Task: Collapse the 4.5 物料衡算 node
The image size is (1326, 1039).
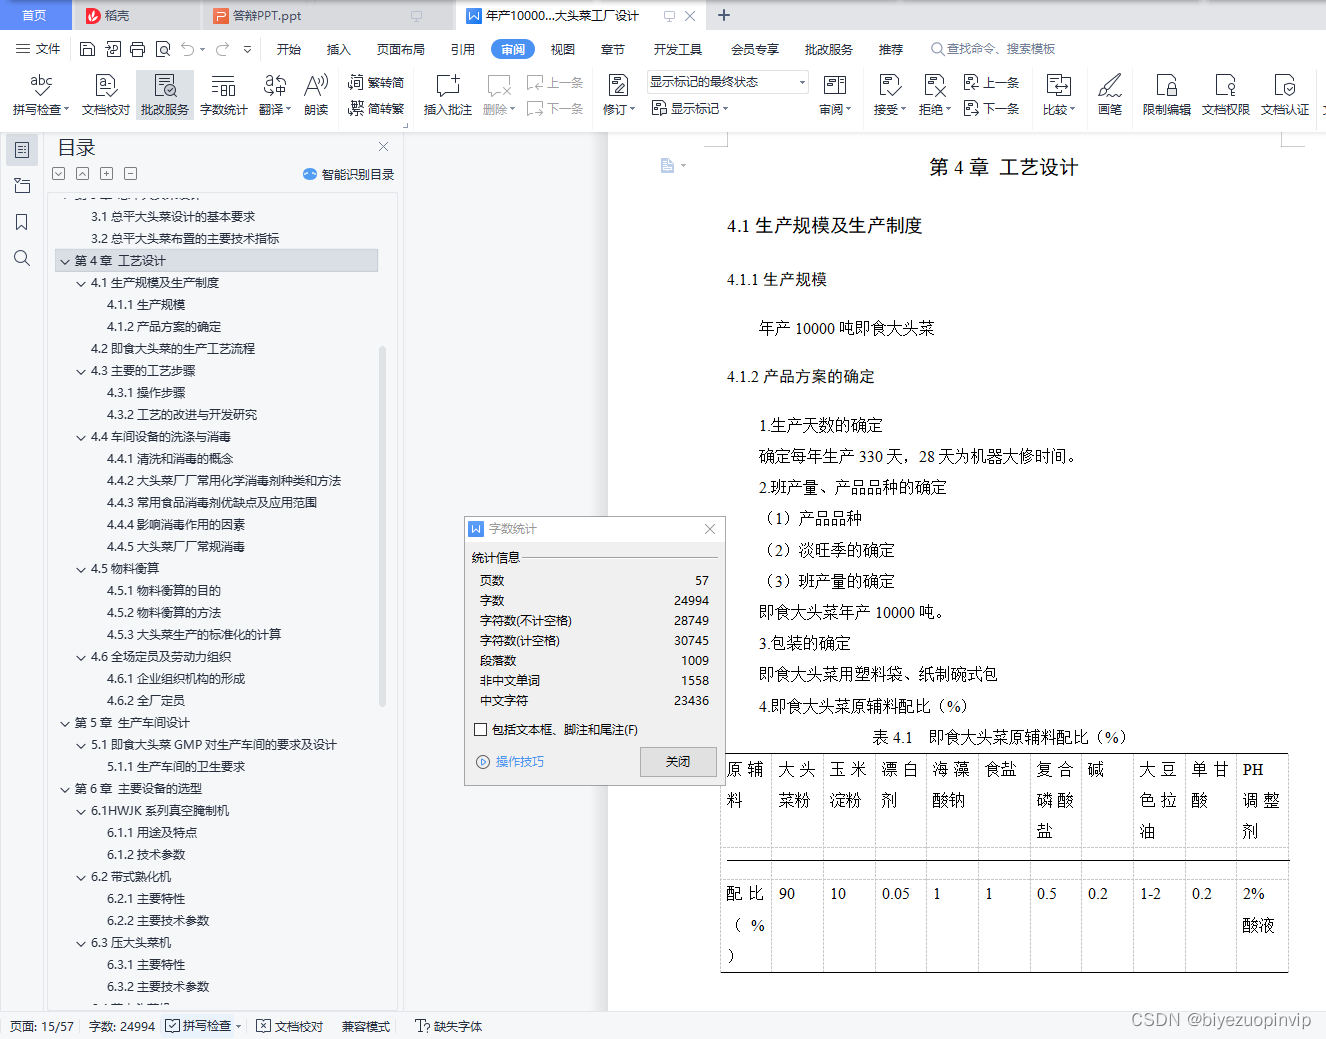Action: 81,569
